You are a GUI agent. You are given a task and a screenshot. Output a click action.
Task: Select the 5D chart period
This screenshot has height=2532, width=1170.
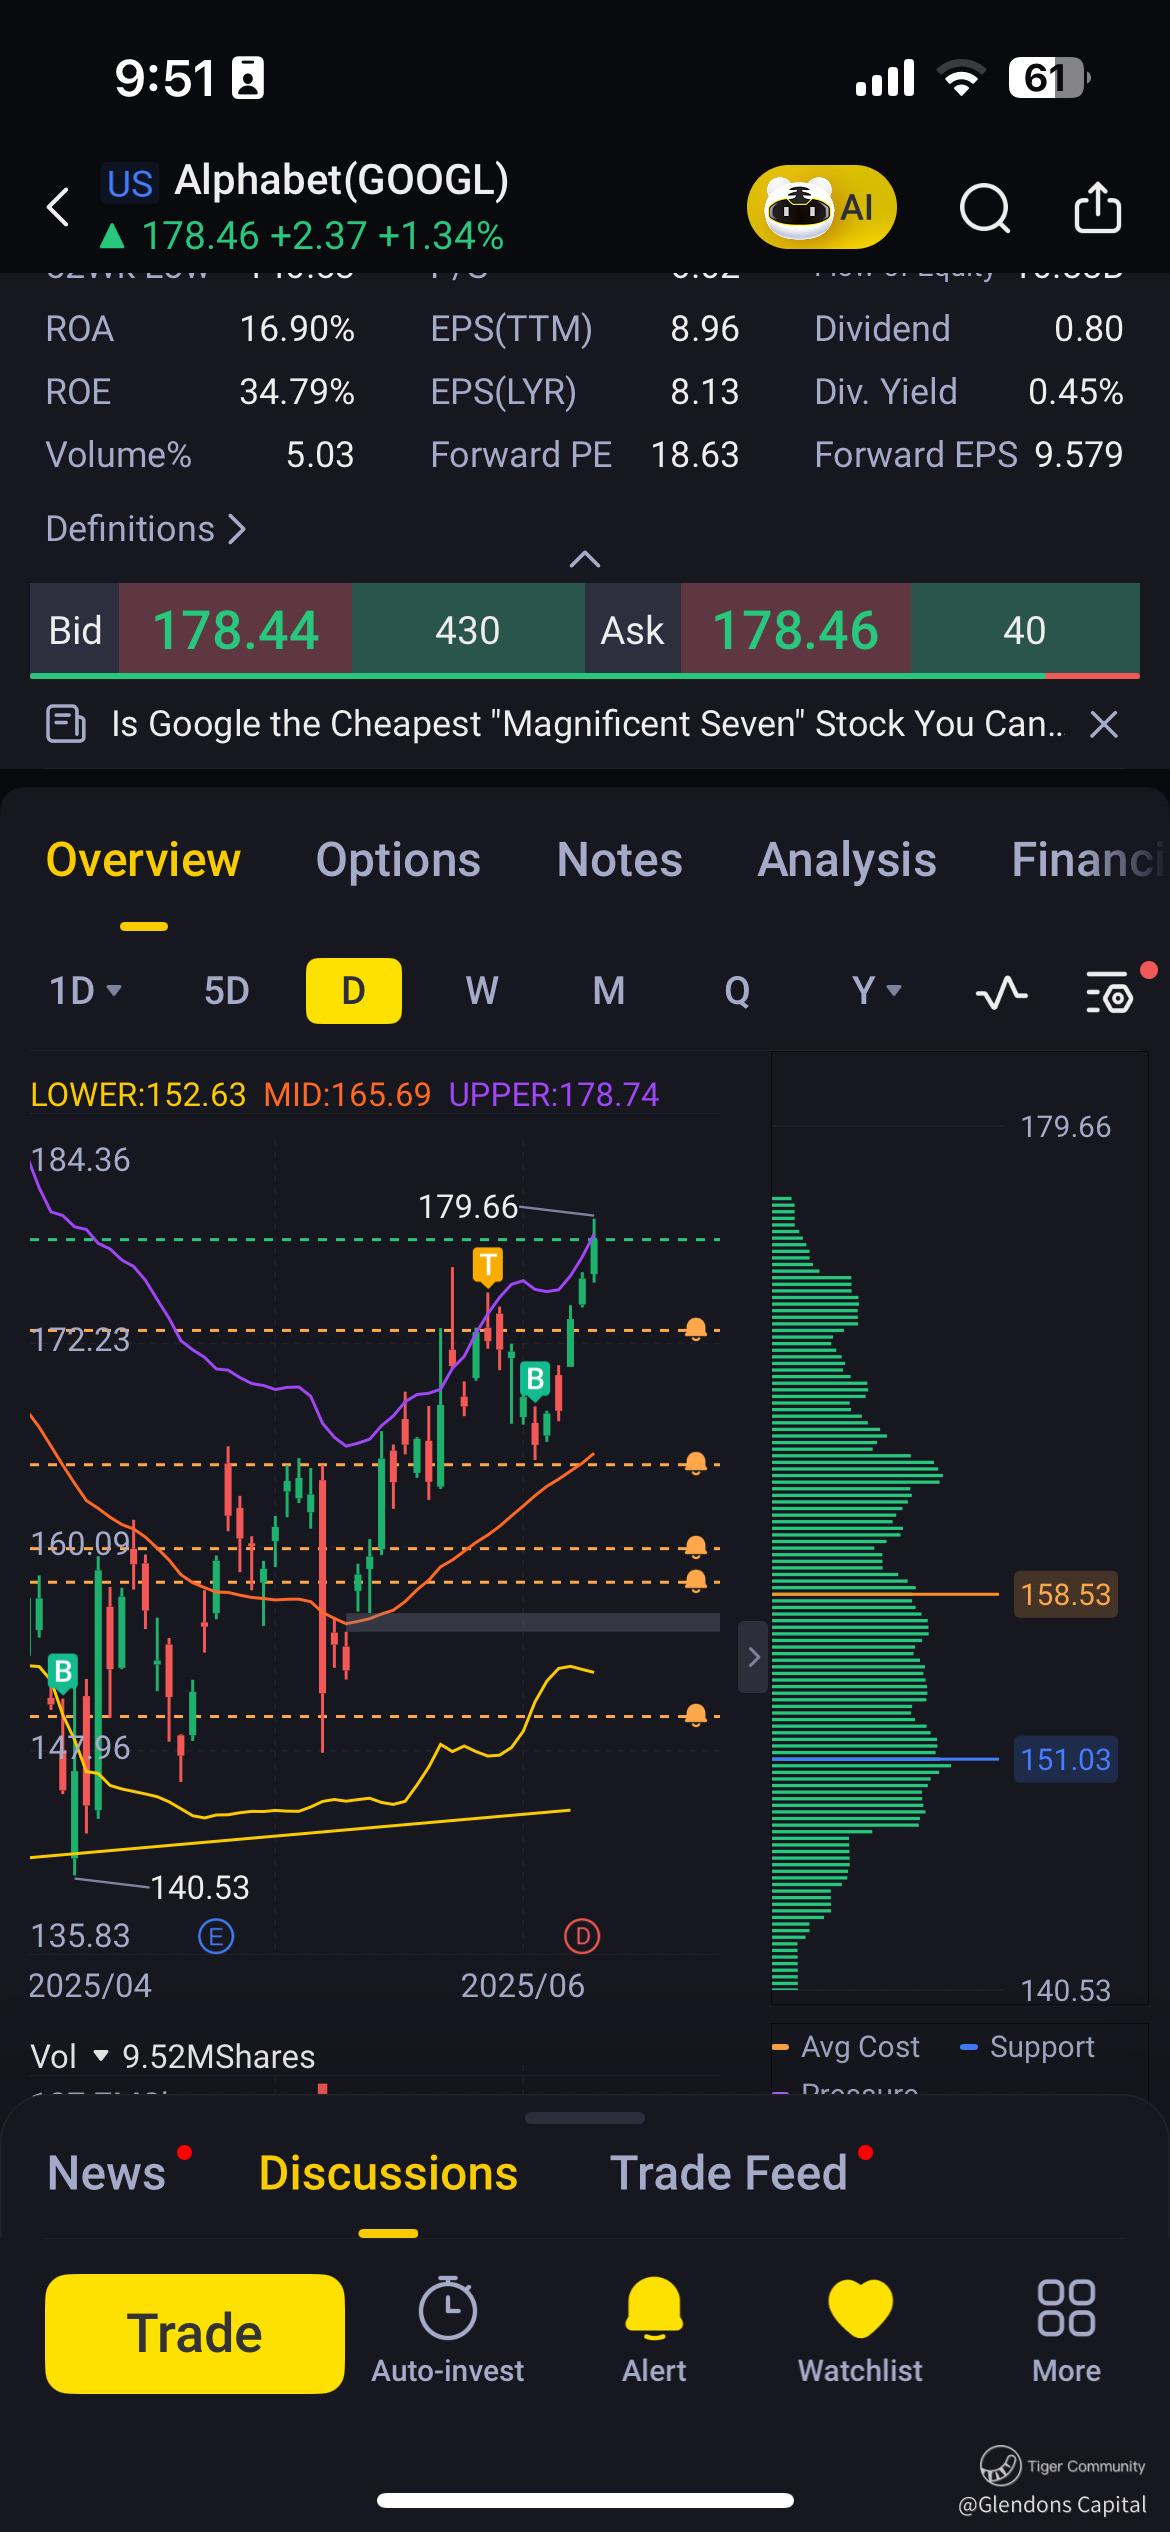[x=226, y=991]
